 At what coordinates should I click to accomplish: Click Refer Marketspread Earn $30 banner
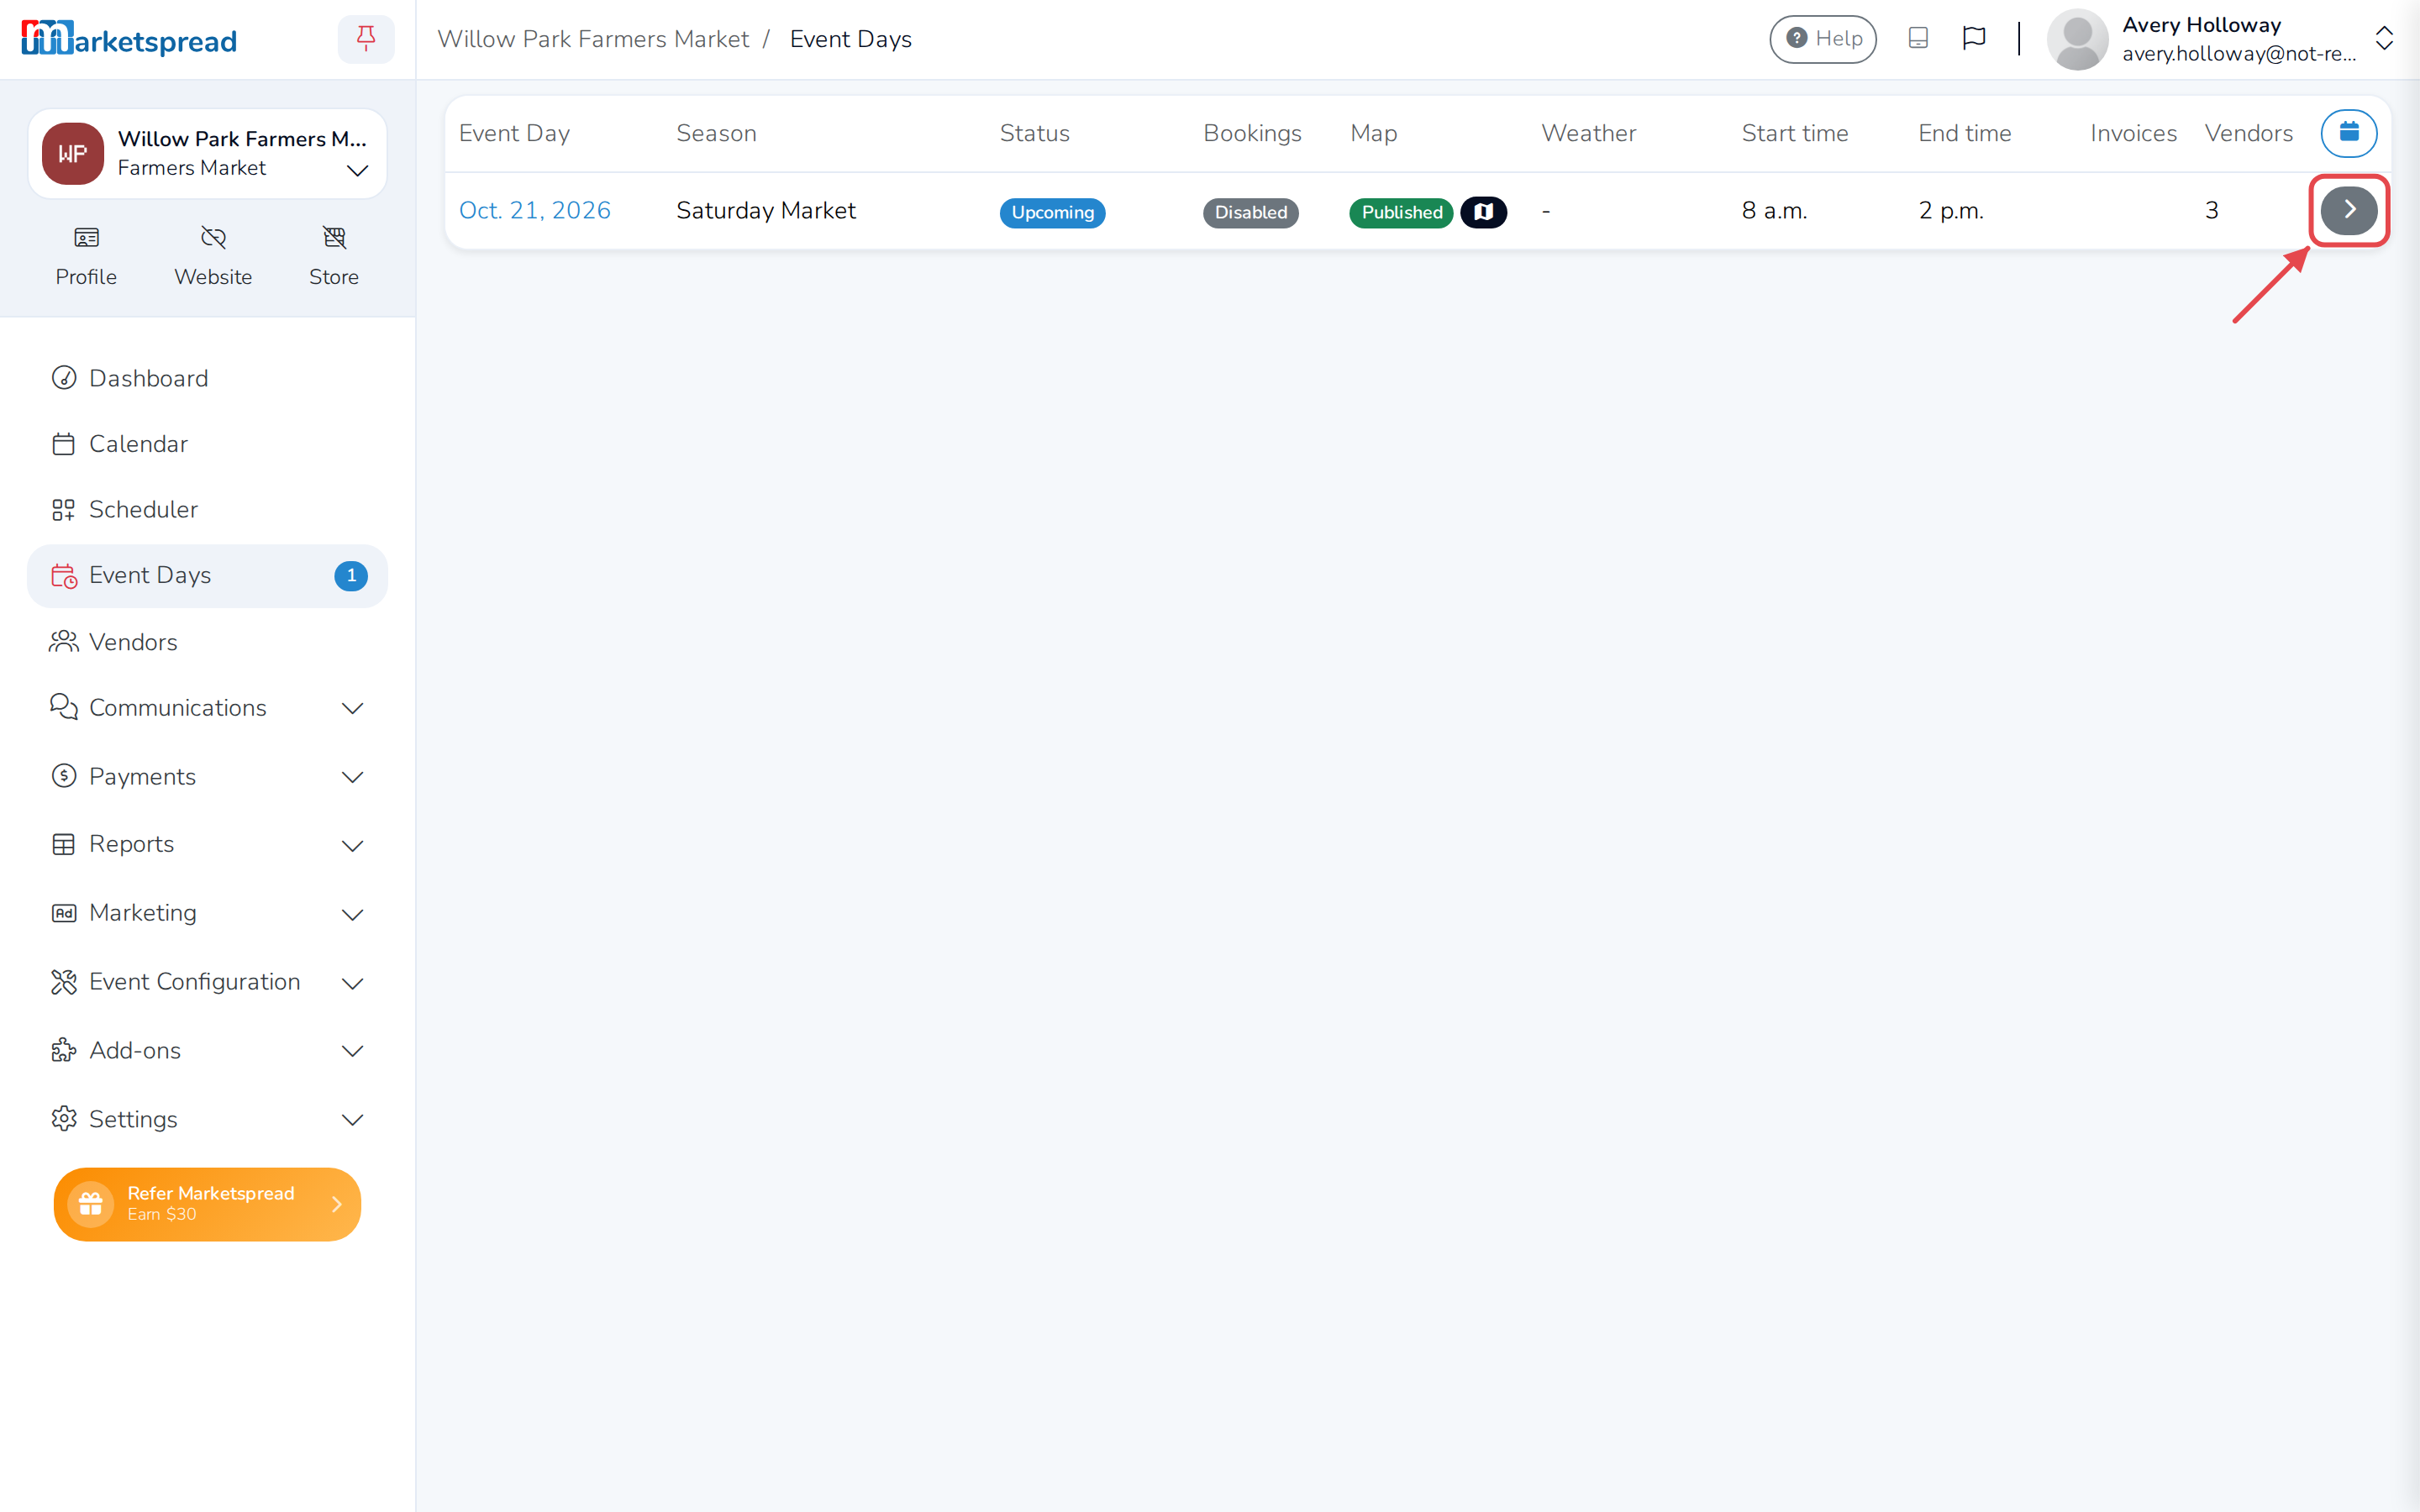point(207,1204)
